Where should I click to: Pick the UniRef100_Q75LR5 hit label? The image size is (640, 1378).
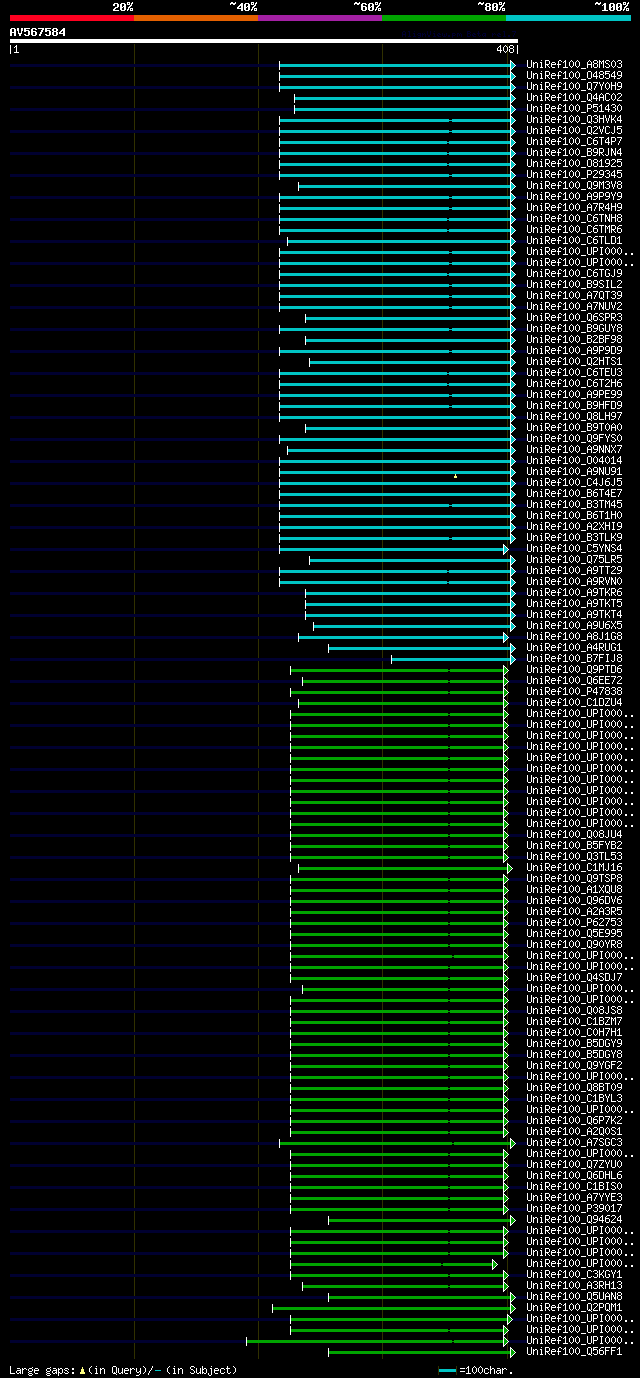pos(574,559)
